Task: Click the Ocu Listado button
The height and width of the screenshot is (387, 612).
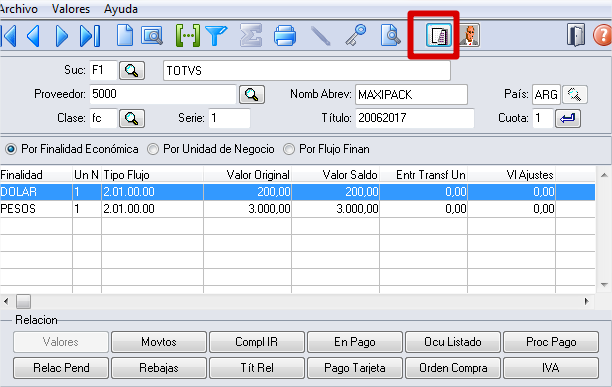Action: tap(453, 342)
